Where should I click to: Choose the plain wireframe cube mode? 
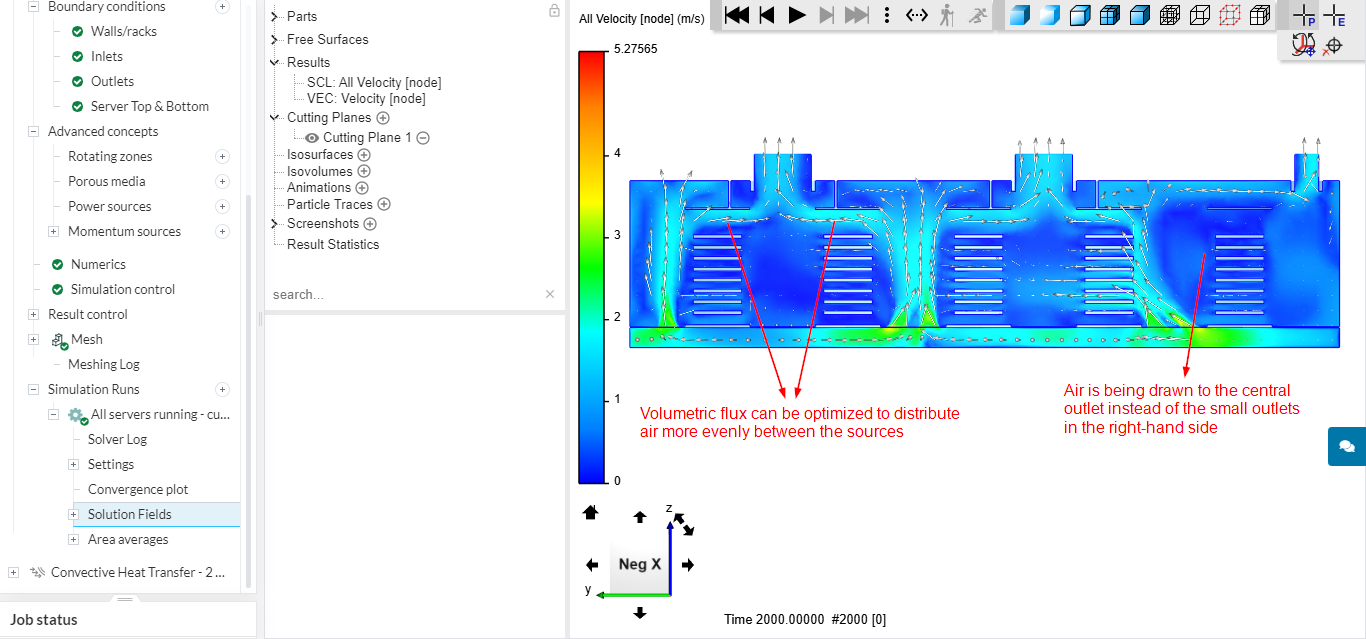click(1200, 15)
